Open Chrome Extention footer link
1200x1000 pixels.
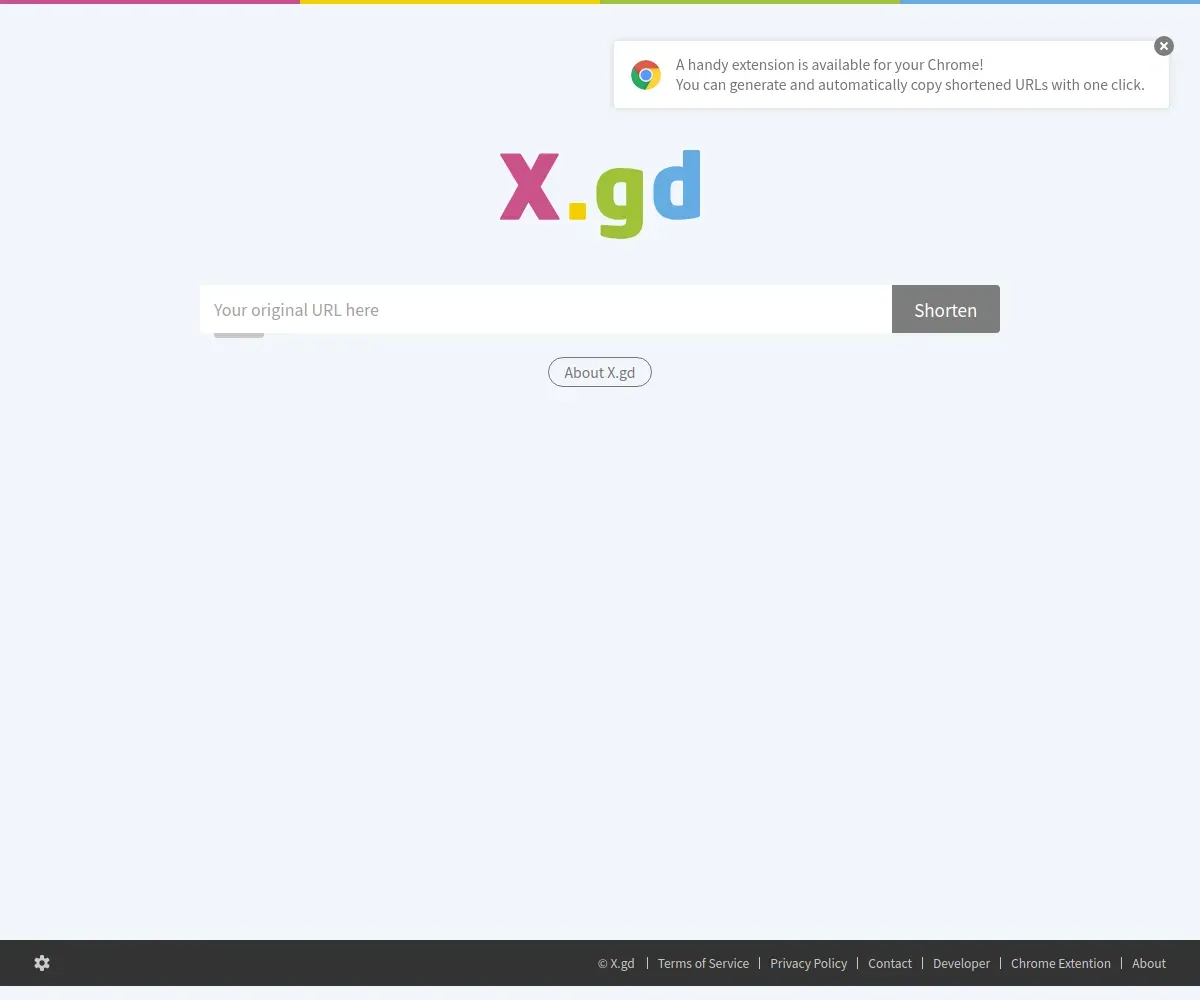pyautogui.click(x=1061, y=963)
